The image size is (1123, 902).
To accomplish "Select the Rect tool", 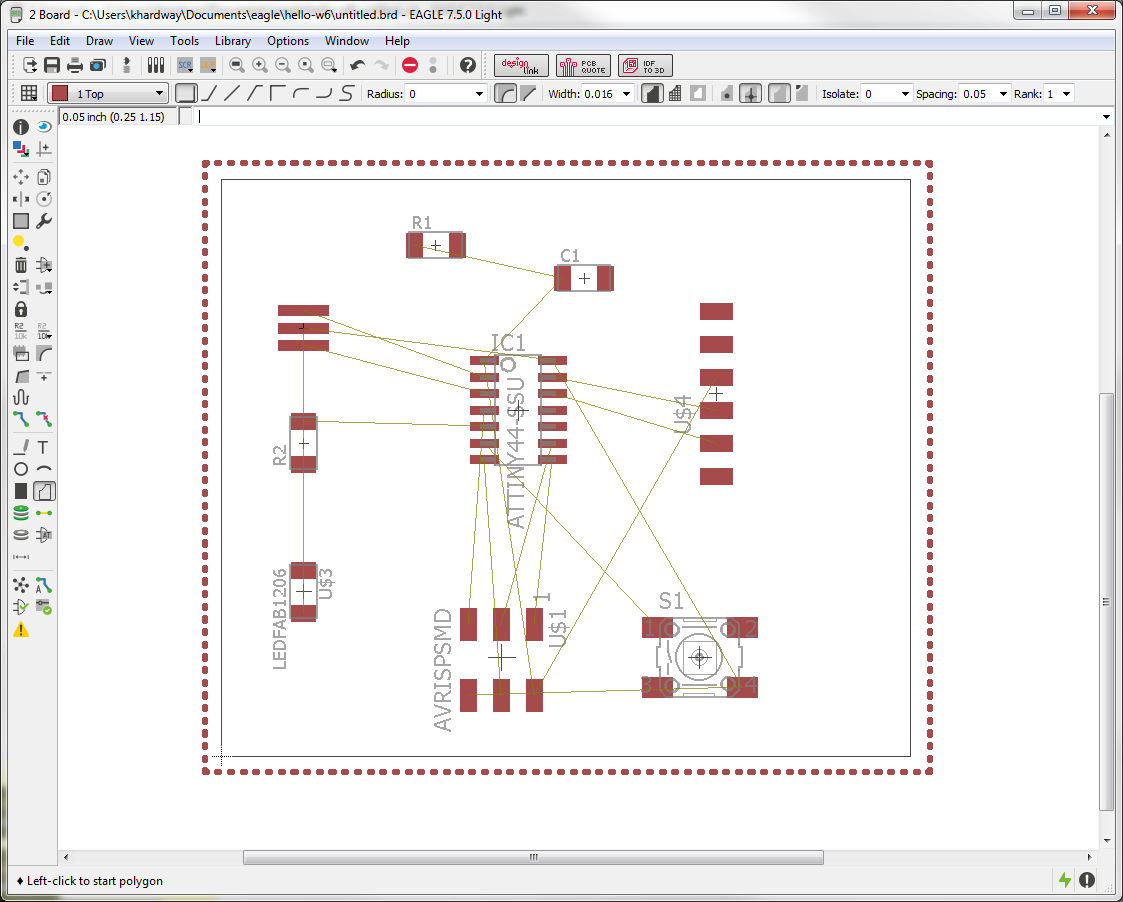I will [x=21, y=491].
